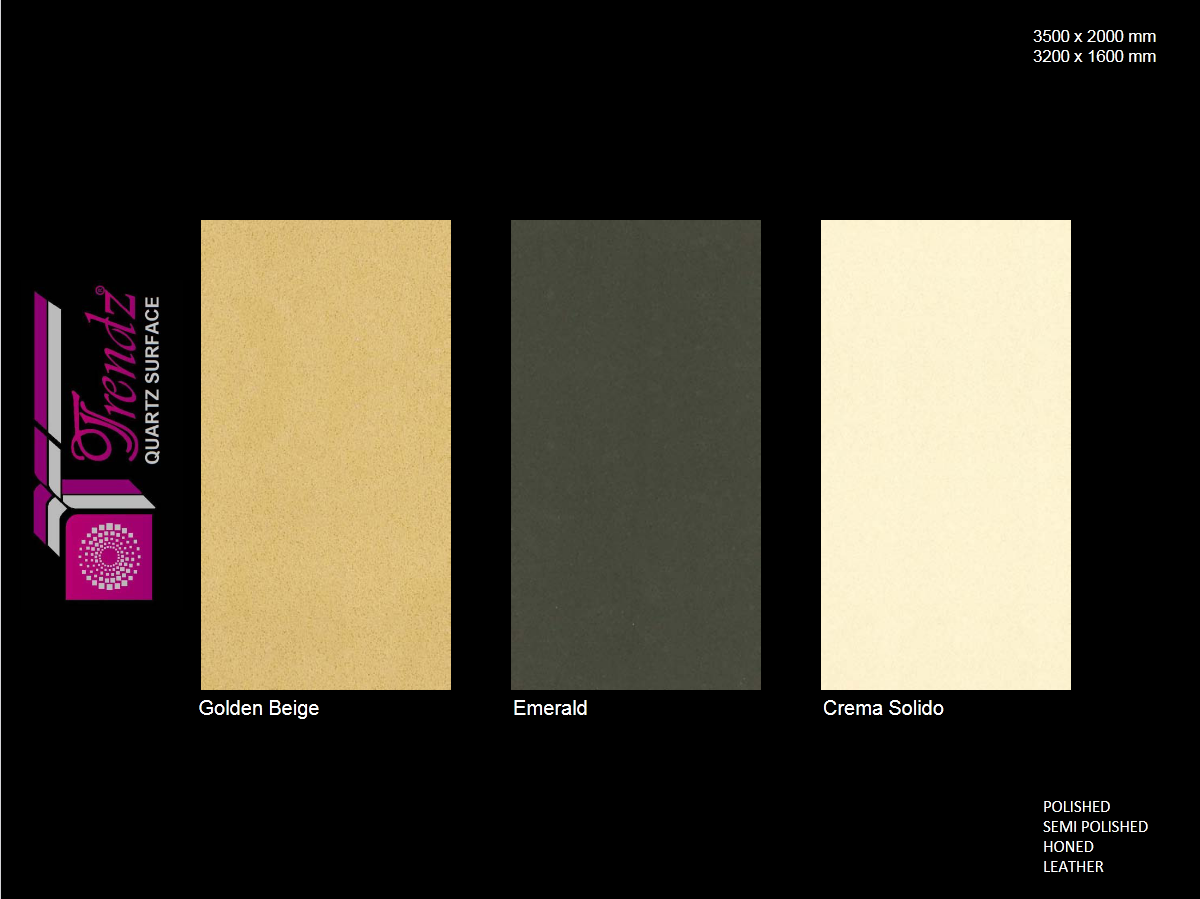Click the pink square dotted-circle emblem
The width and height of the screenshot is (1200, 899).
[109, 555]
